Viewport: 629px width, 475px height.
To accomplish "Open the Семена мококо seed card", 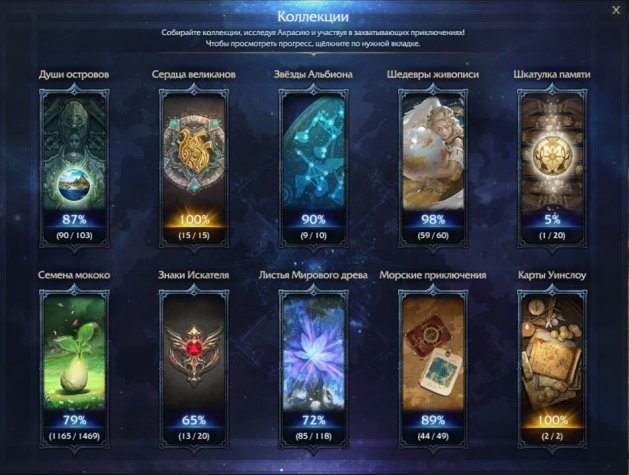I will (x=74, y=369).
